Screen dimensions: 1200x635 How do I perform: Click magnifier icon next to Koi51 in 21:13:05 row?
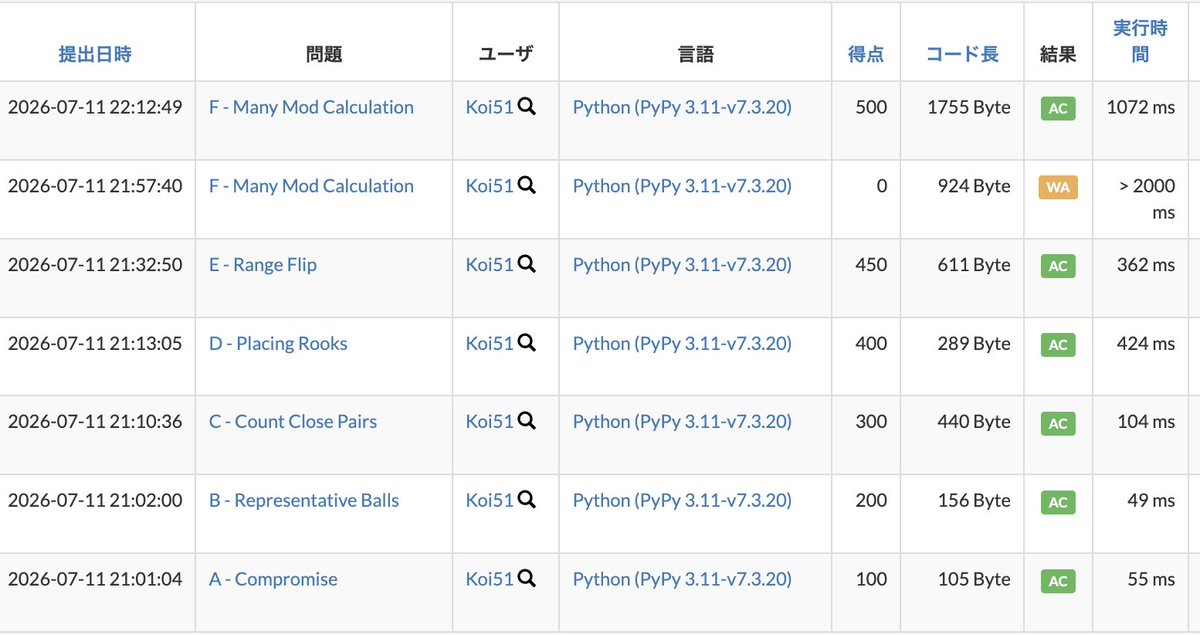[527, 343]
